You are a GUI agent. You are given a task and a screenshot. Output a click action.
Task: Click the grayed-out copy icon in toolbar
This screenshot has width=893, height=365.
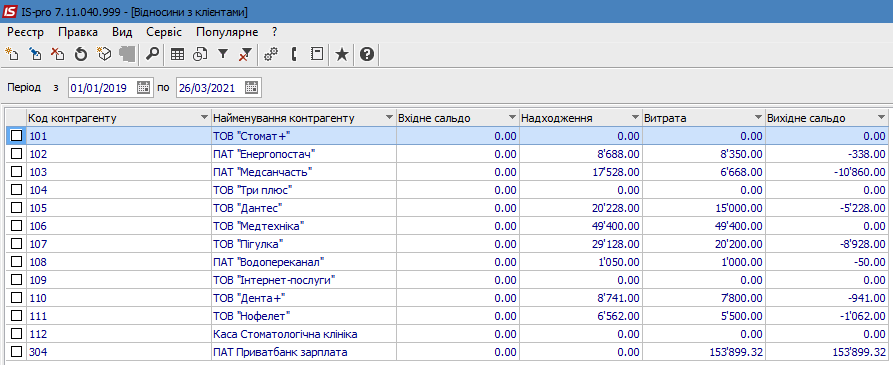tap(126, 54)
